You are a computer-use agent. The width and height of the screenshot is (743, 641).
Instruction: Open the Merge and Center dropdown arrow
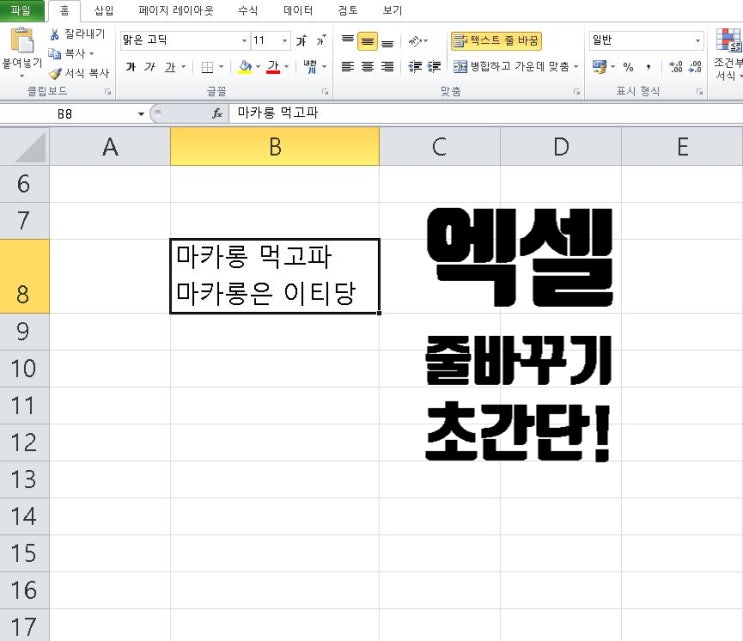click(576, 67)
